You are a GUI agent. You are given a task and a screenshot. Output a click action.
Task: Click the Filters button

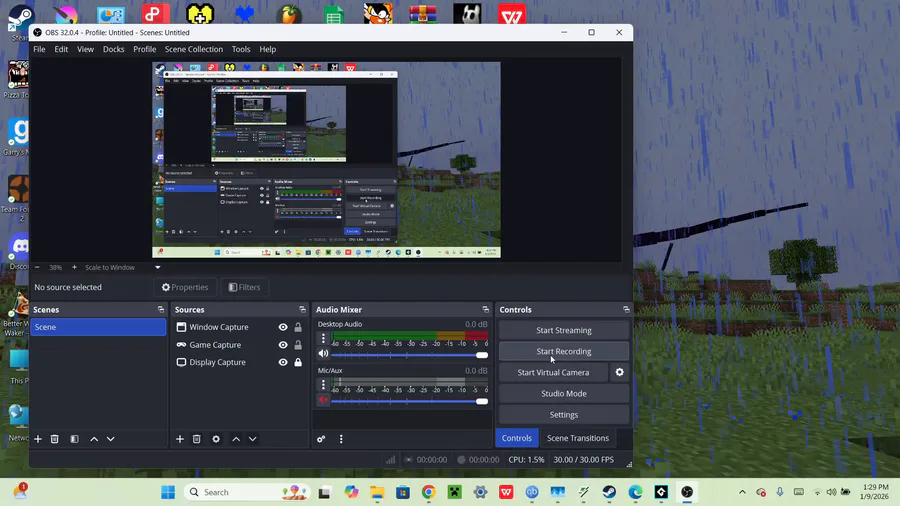coord(245,287)
